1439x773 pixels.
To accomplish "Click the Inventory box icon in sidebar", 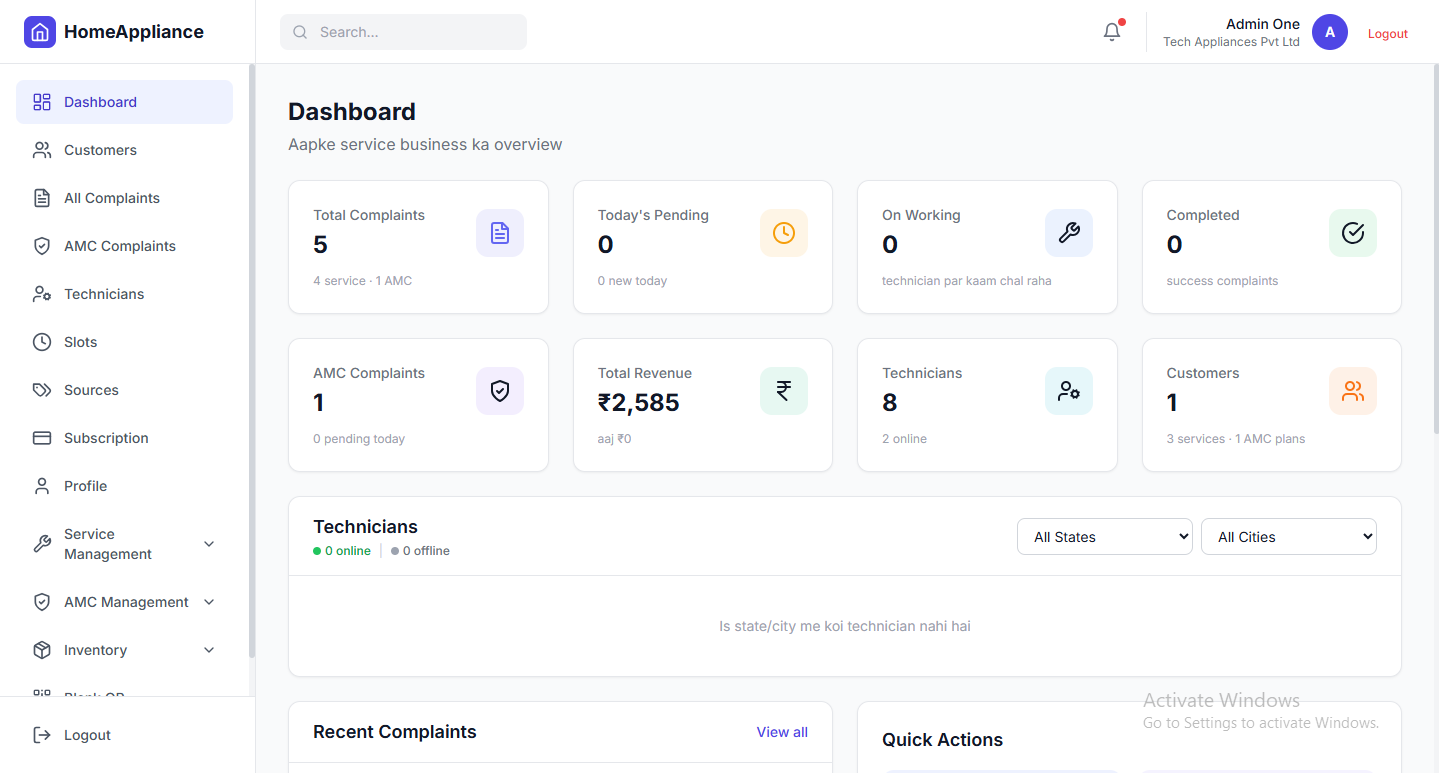I will click(42, 650).
